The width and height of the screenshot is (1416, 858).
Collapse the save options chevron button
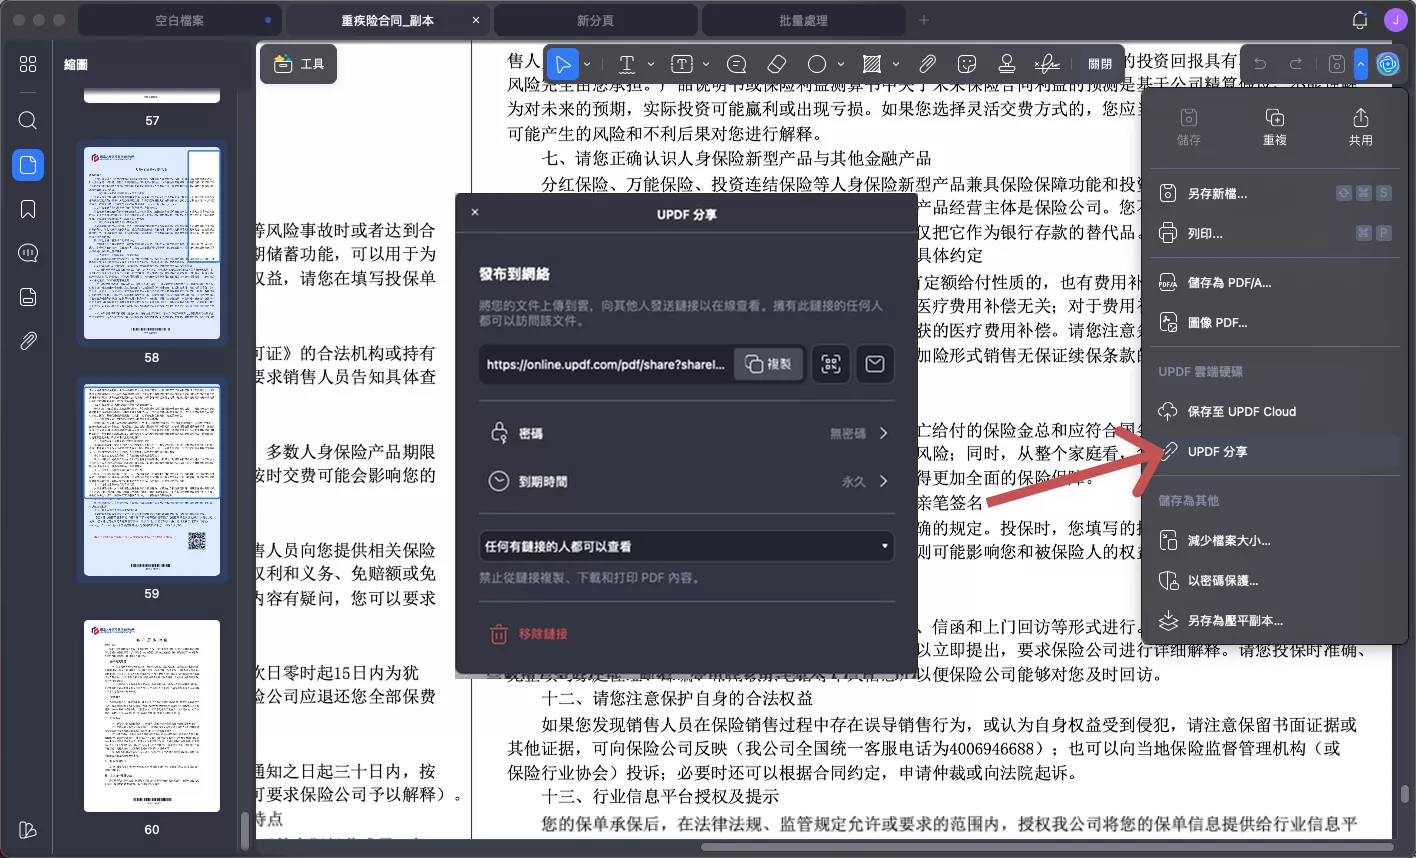(x=1361, y=64)
